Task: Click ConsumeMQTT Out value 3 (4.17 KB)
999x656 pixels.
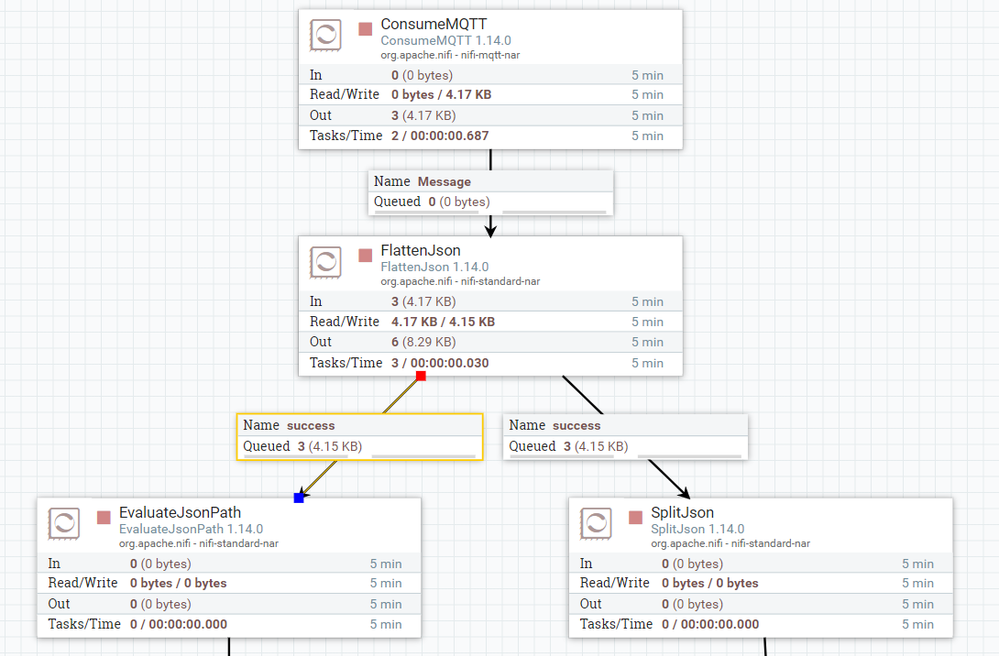Action: pos(424,115)
